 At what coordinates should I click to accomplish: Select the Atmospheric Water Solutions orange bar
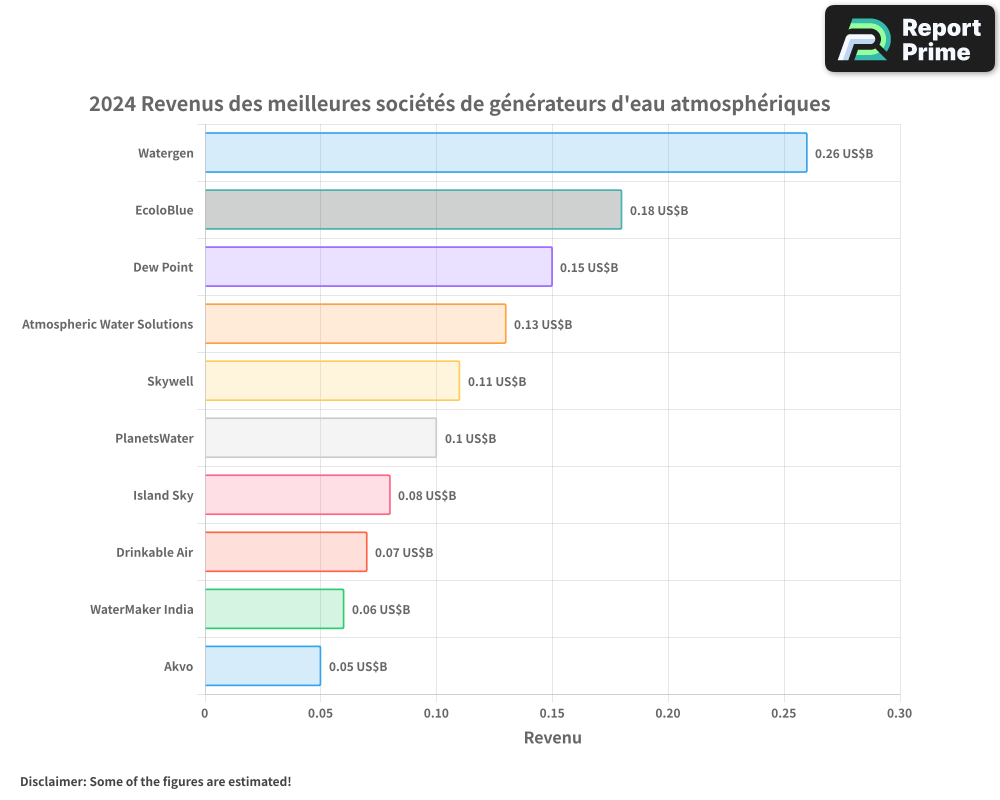tap(355, 324)
